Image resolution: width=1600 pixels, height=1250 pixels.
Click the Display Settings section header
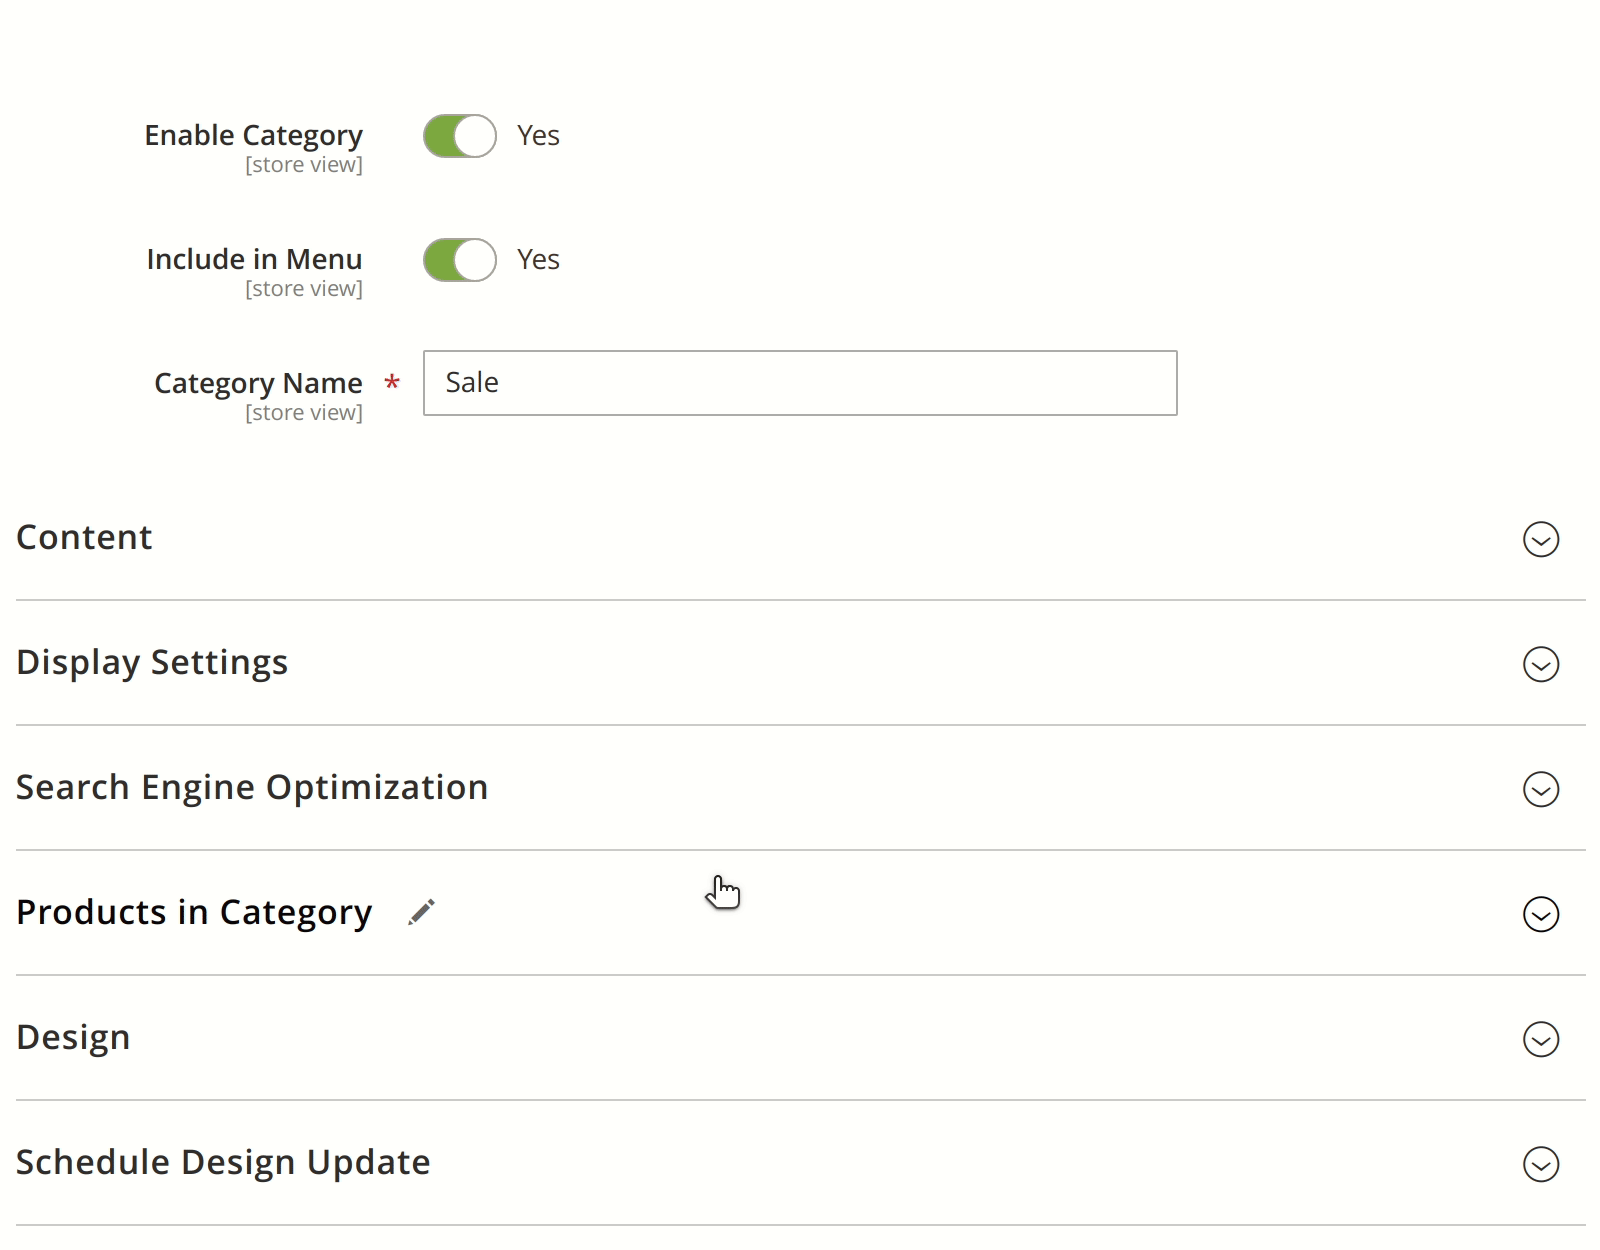click(152, 662)
